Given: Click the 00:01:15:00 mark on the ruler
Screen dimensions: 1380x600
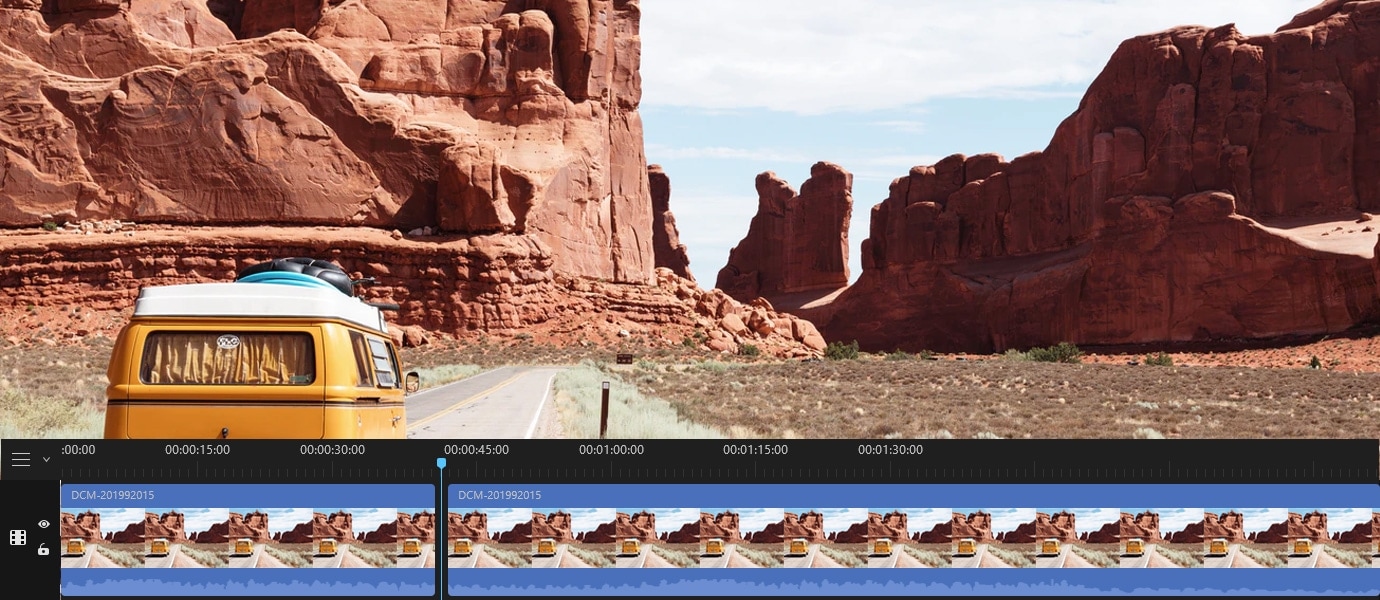Looking at the screenshot, I should [x=755, y=450].
